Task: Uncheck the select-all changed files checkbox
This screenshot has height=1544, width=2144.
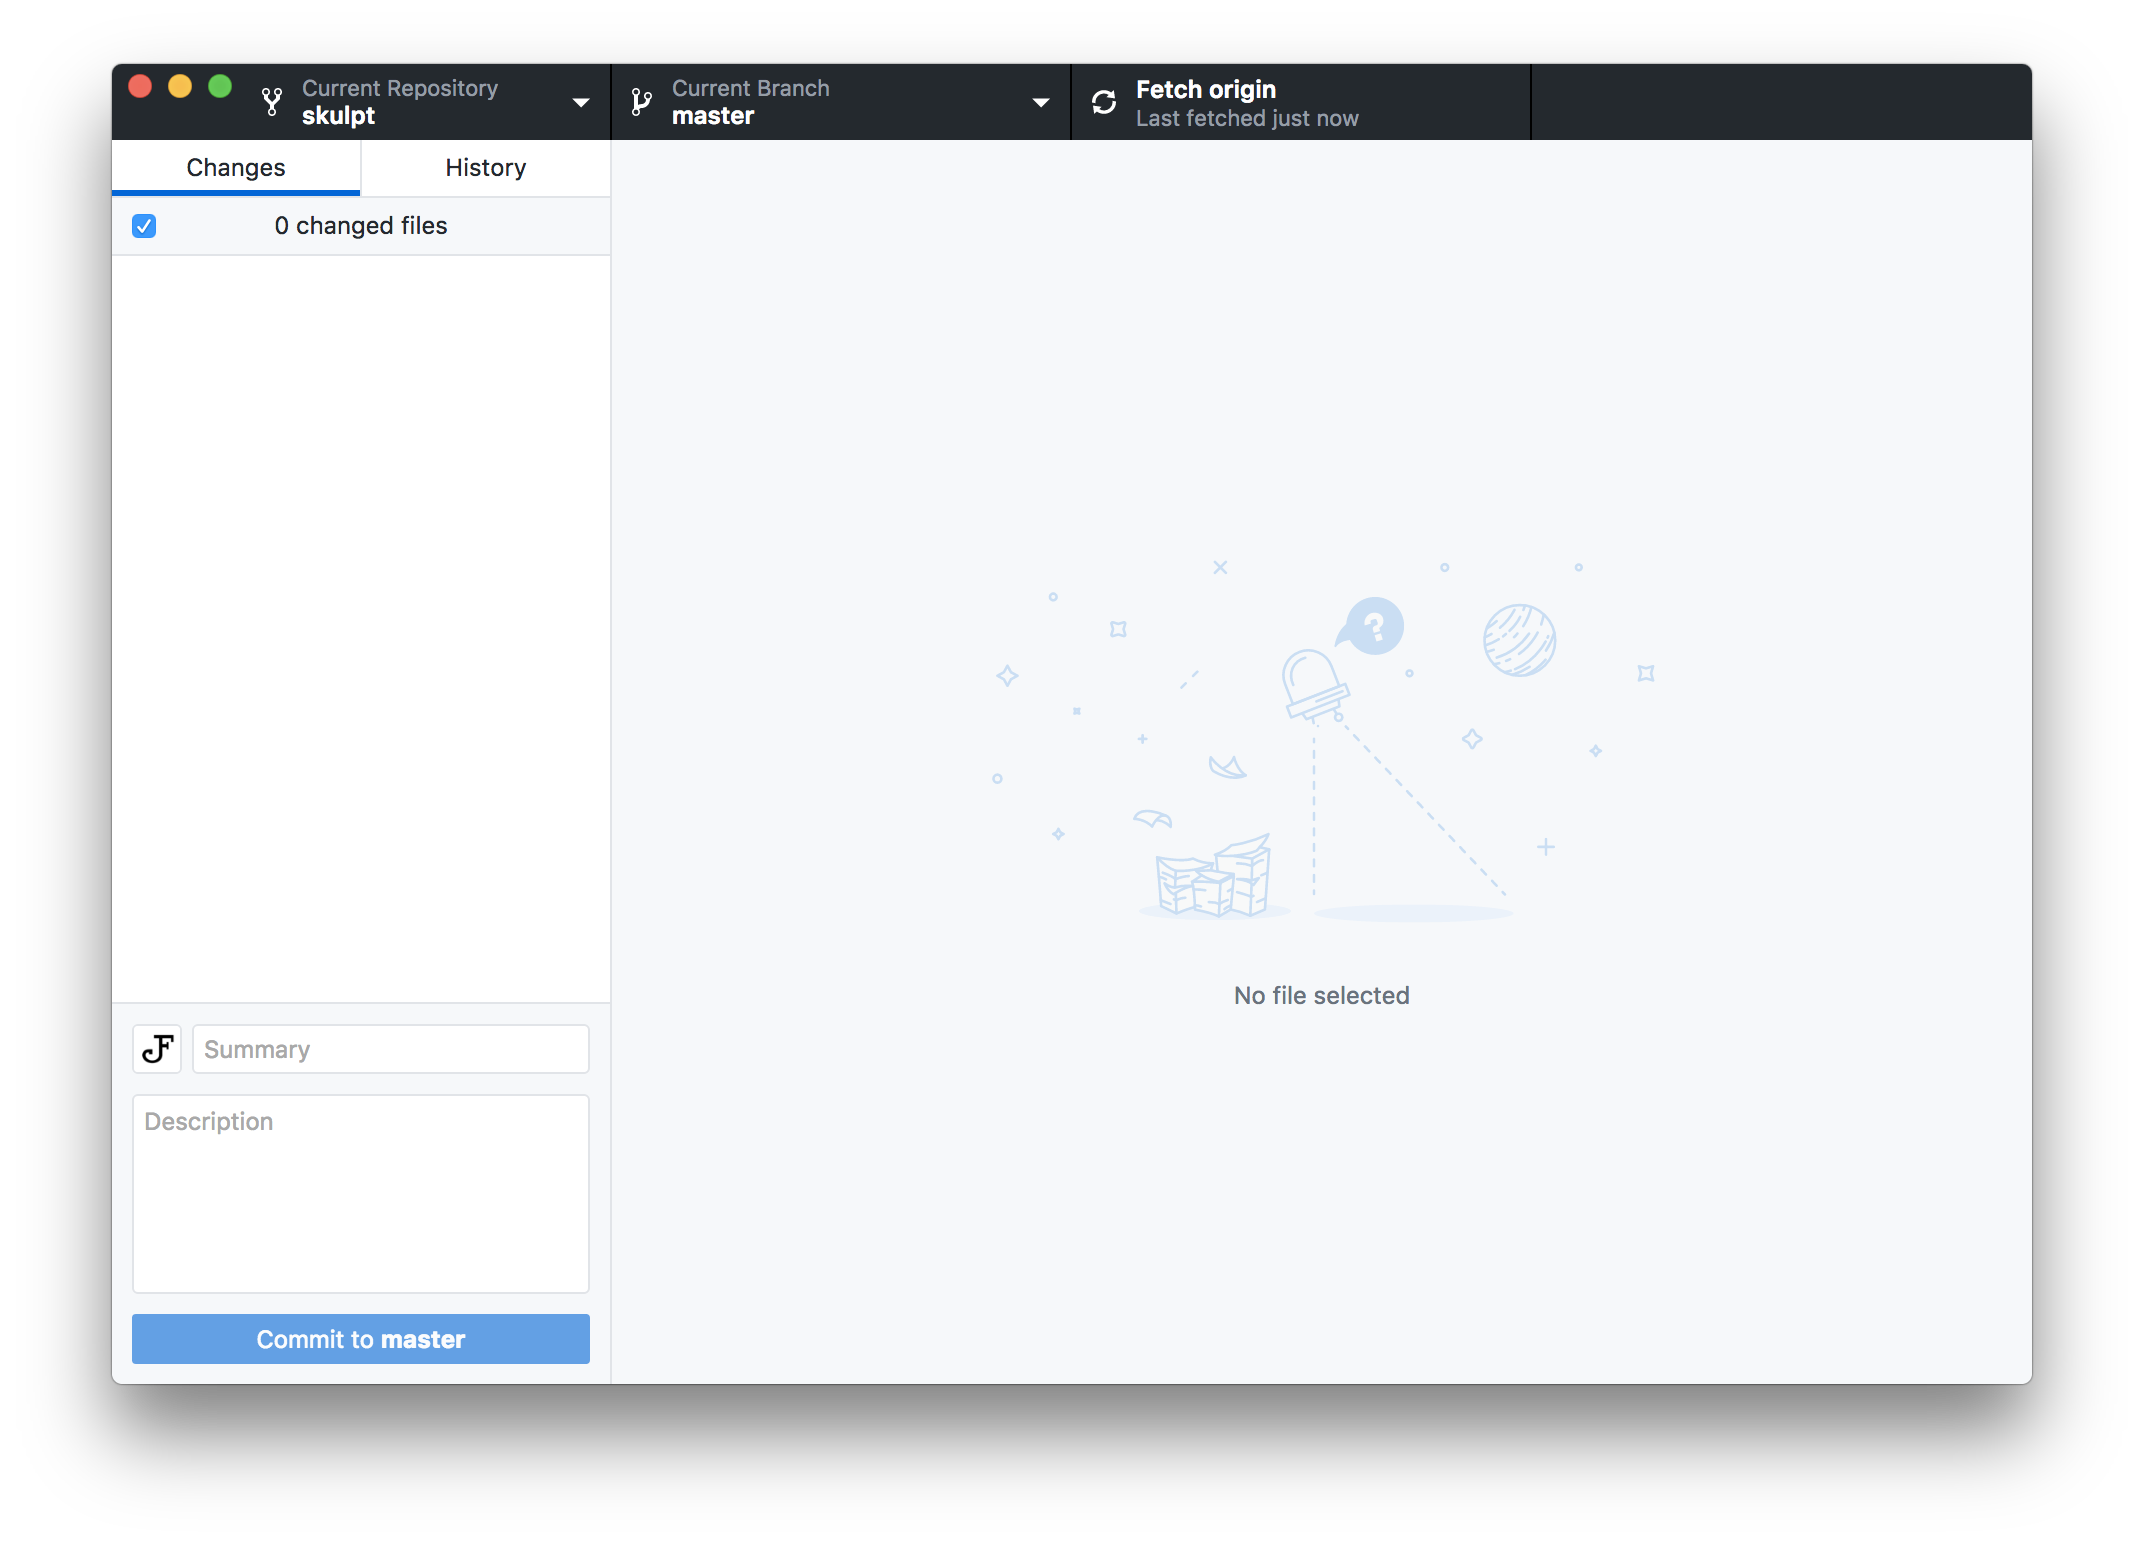Action: [145, 226]
